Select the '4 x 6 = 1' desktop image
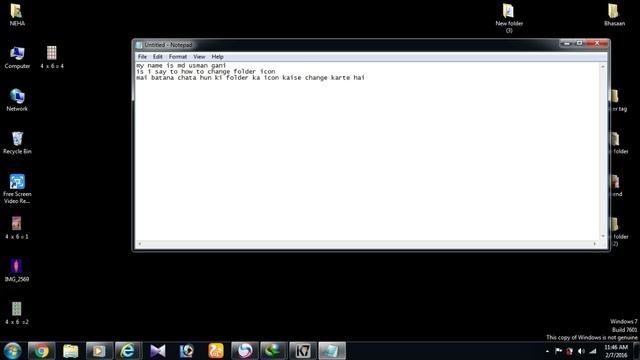The width and height of the screenshot is (640, 360). 17,228
